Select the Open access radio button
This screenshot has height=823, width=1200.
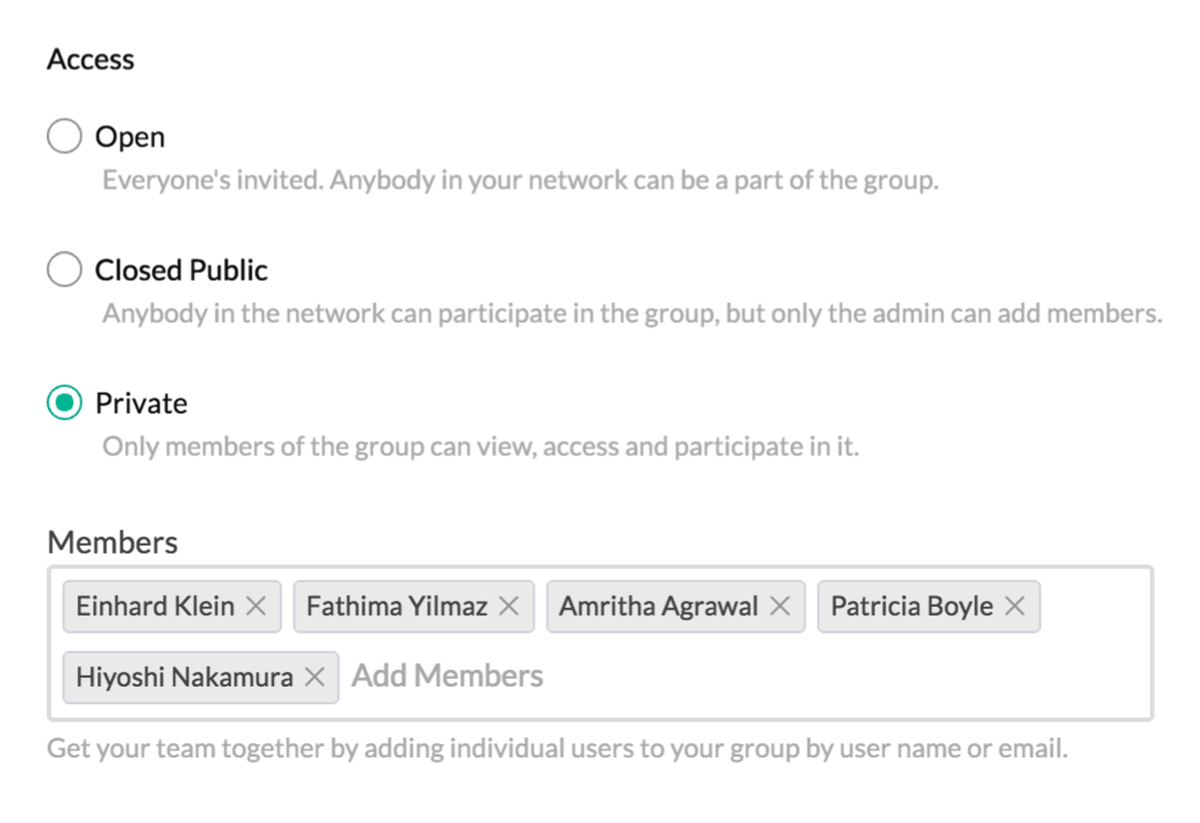pos(64,137)
